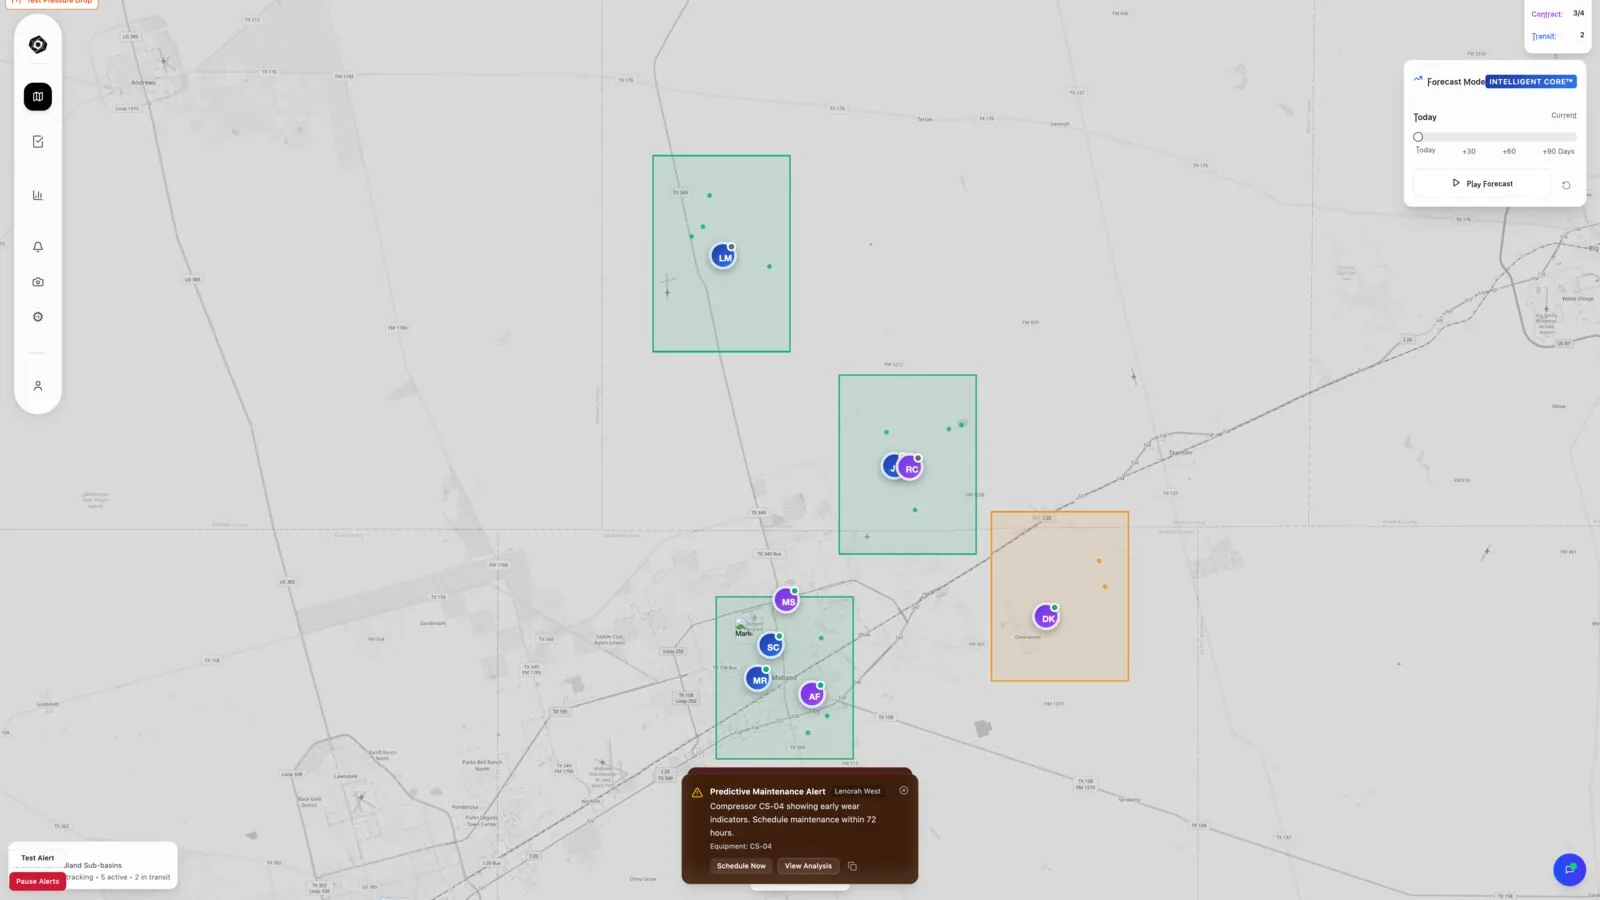
Task: Select the SC crew marker on map
Action: 771,646
